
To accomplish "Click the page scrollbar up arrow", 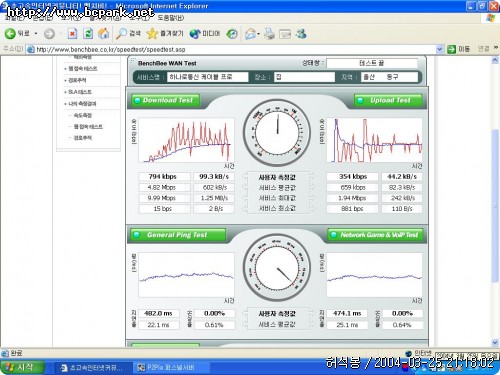I will point(495,60).
